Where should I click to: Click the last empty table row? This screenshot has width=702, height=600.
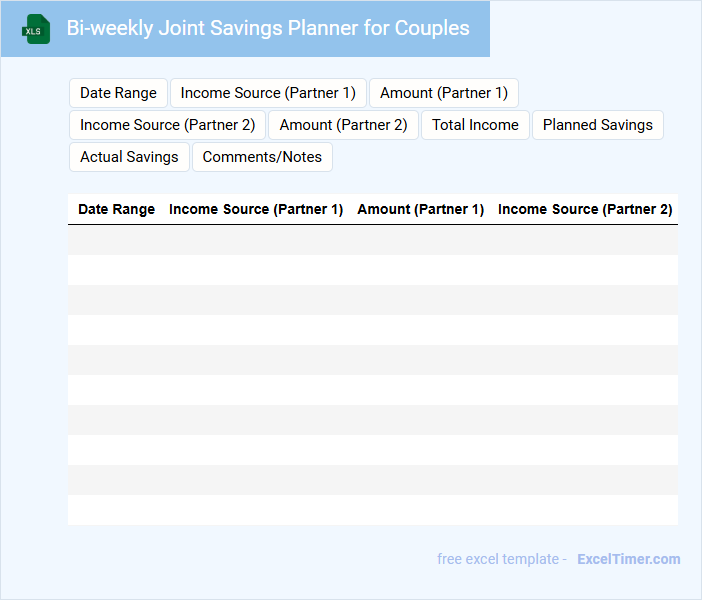[372, 510]
